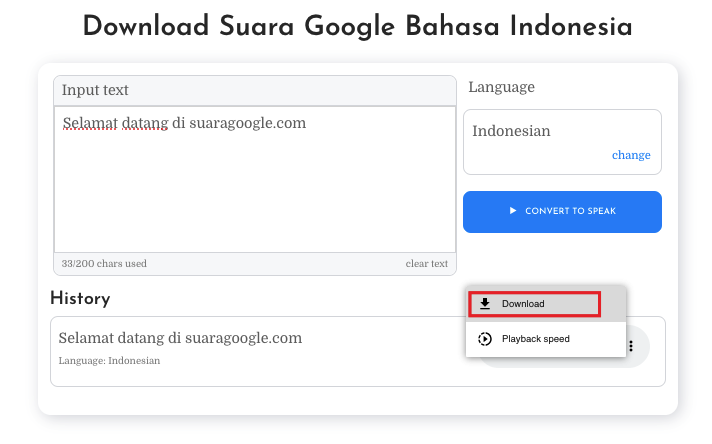Click the History heading
712x444 pixels.
pos(80,299)
